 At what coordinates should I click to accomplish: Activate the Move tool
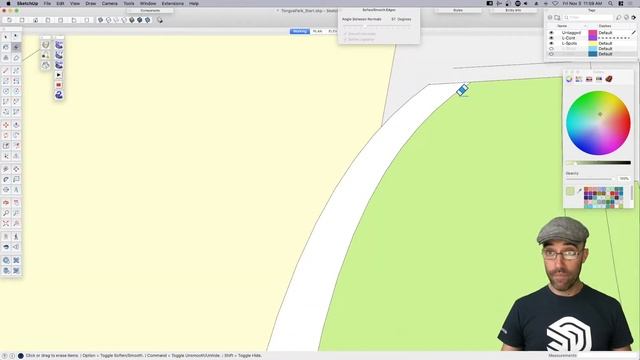click(6, 125)
